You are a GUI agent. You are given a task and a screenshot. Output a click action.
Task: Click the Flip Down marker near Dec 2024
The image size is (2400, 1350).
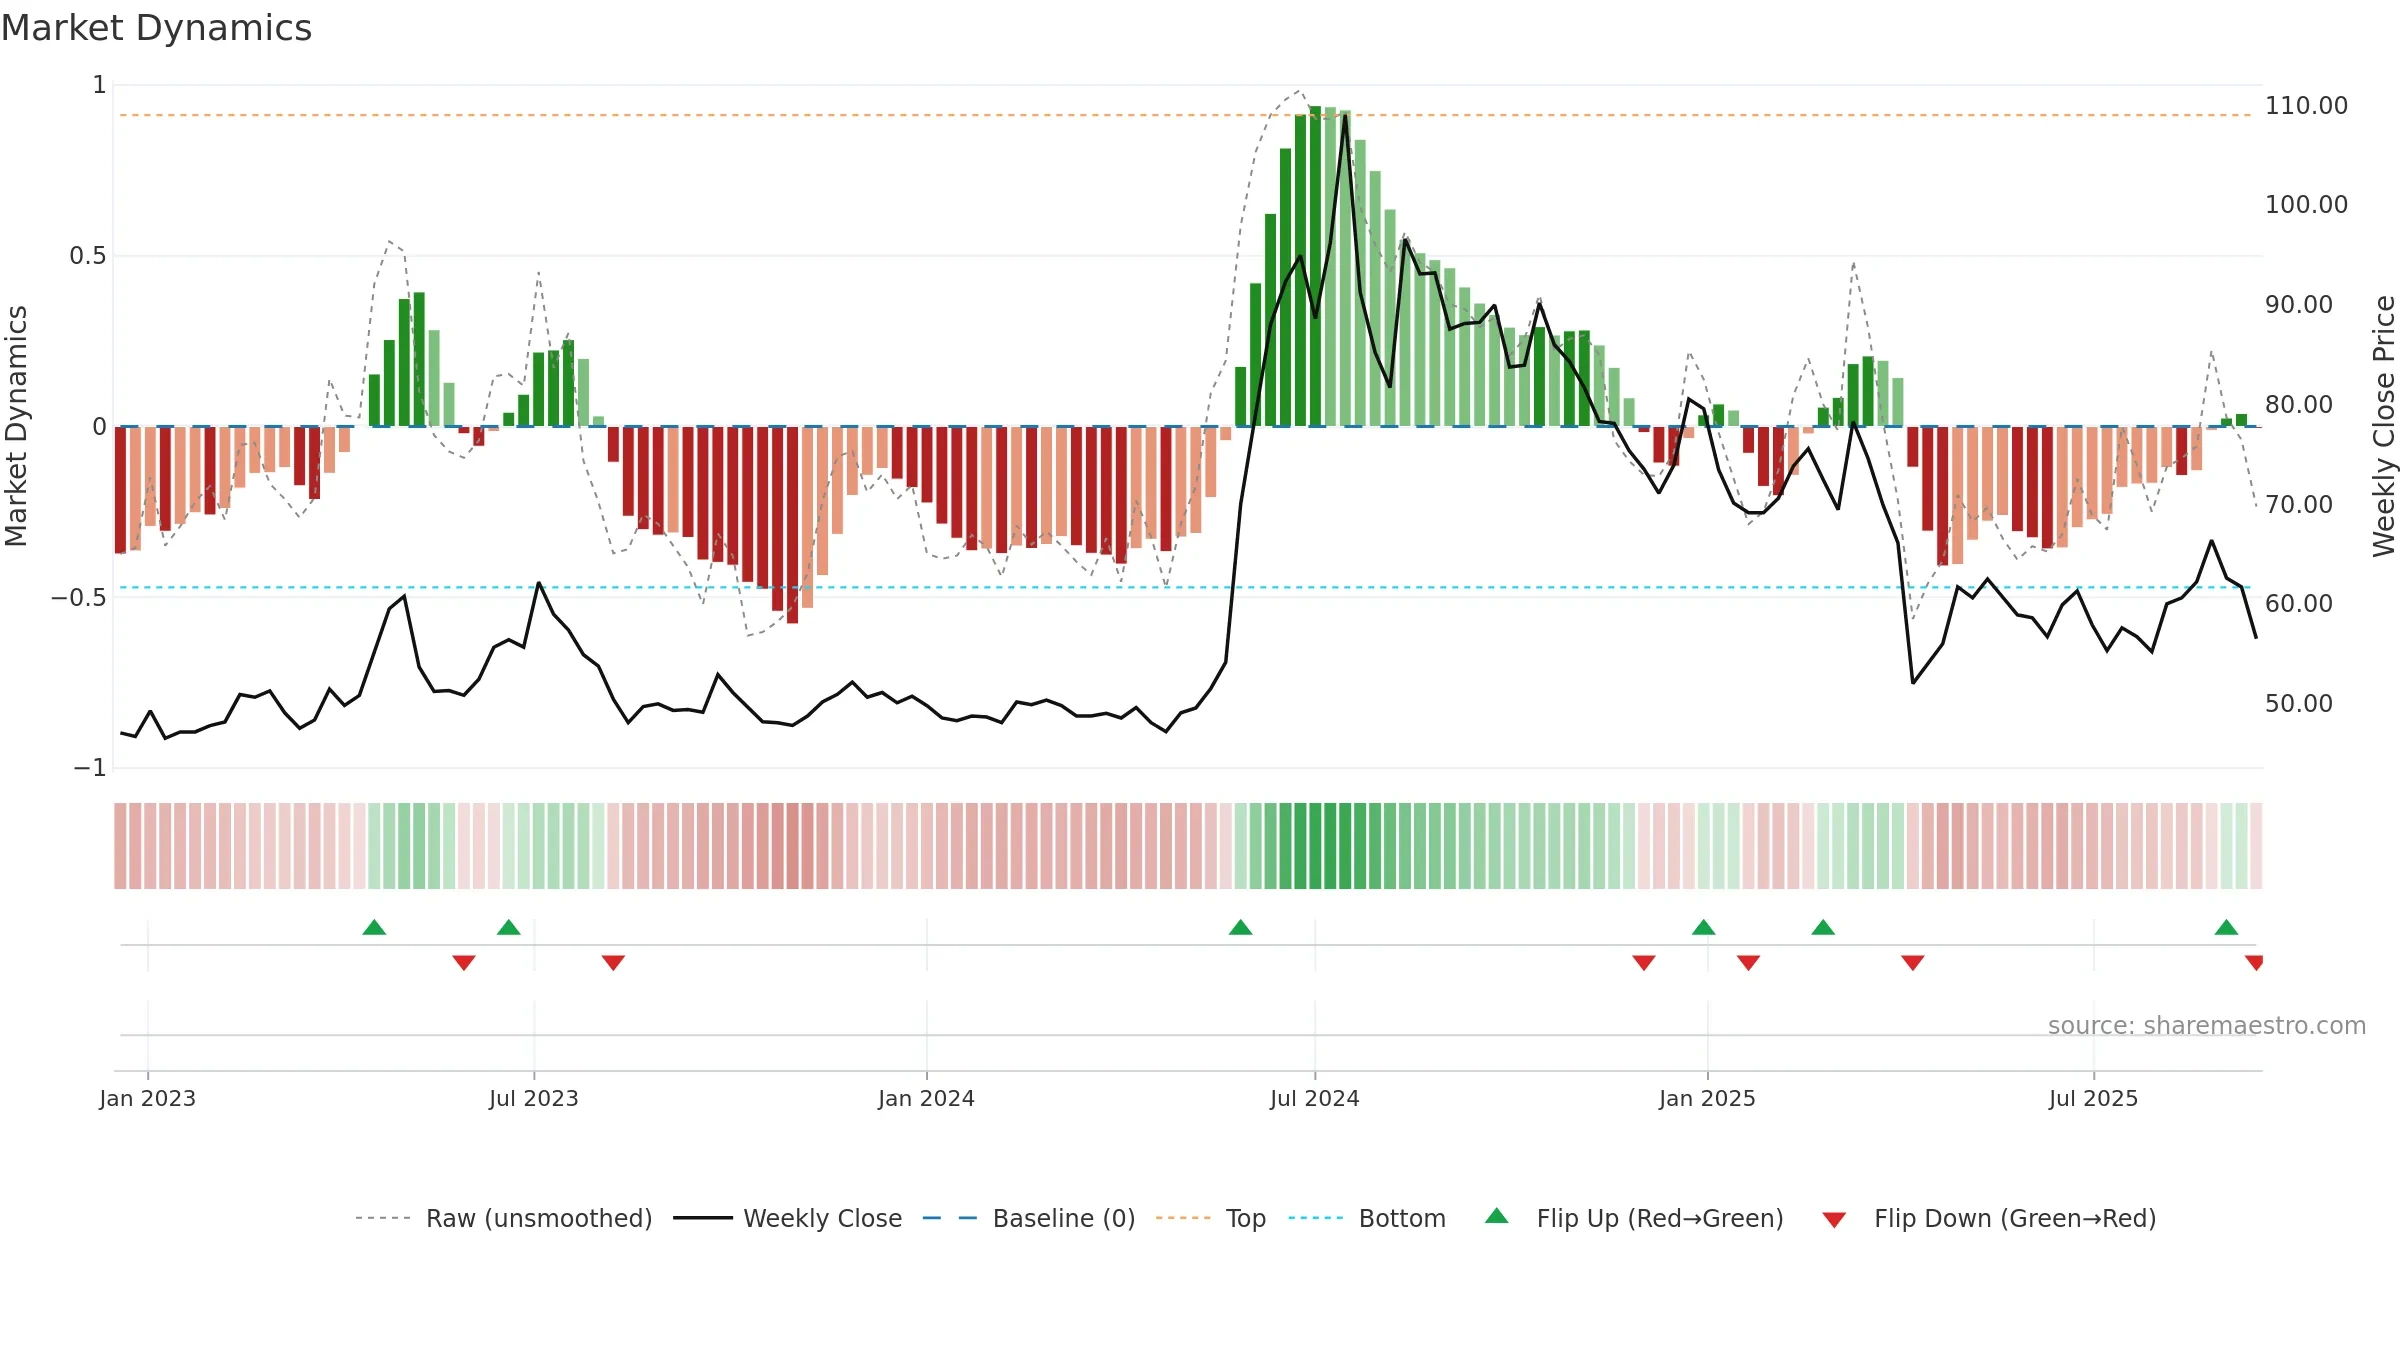point(1644,962)
